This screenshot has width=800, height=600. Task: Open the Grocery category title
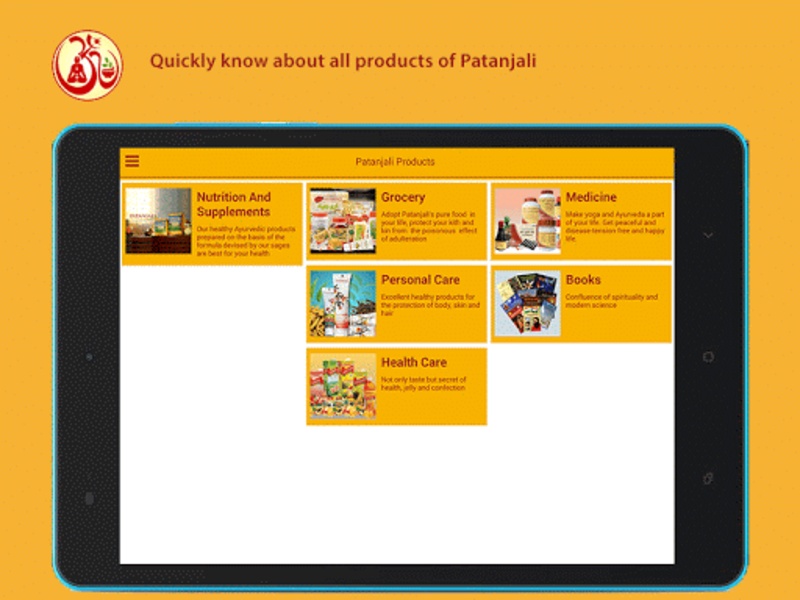tap(403, 197)
